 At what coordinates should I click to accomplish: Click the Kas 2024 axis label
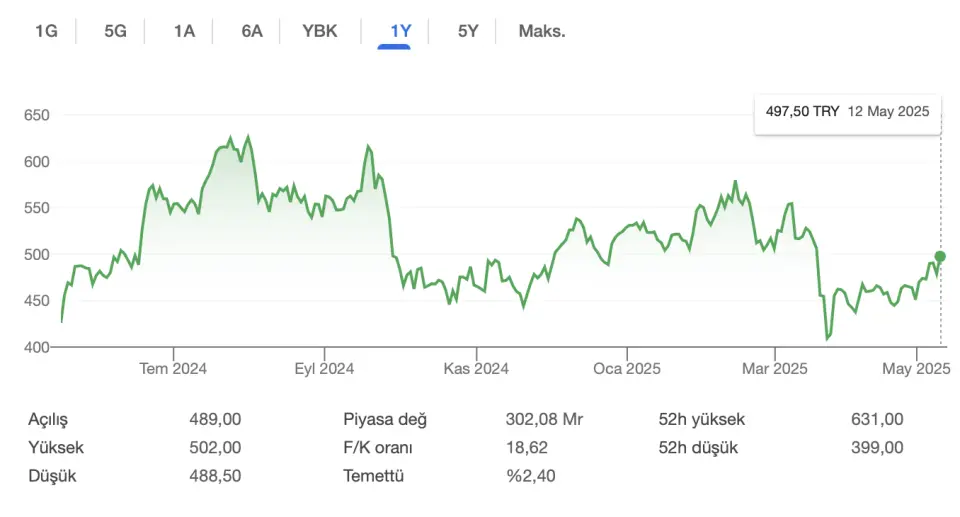click(x=476, y=369)
